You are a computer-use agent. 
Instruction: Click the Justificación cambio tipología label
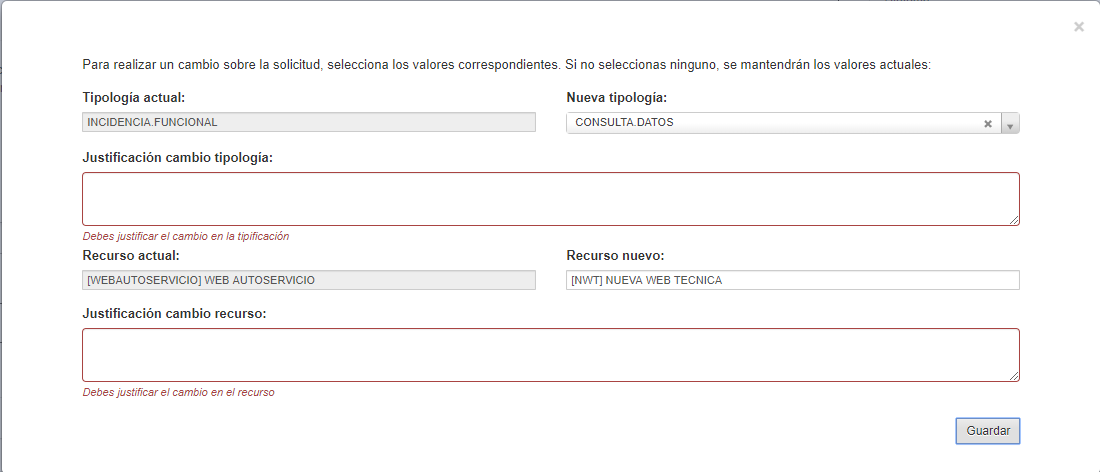tap(177, 157)
